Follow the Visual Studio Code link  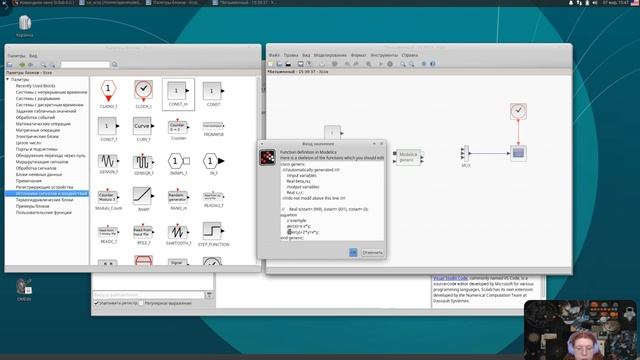pos(450,278)
